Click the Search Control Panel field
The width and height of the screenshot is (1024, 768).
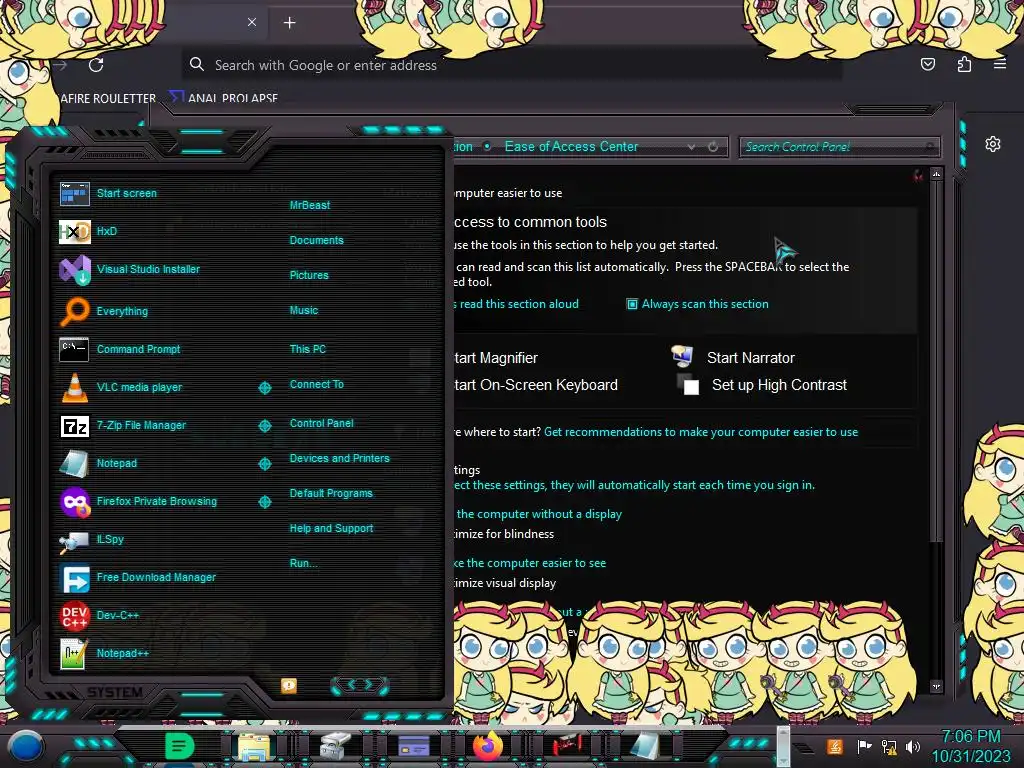coord(839,147)
